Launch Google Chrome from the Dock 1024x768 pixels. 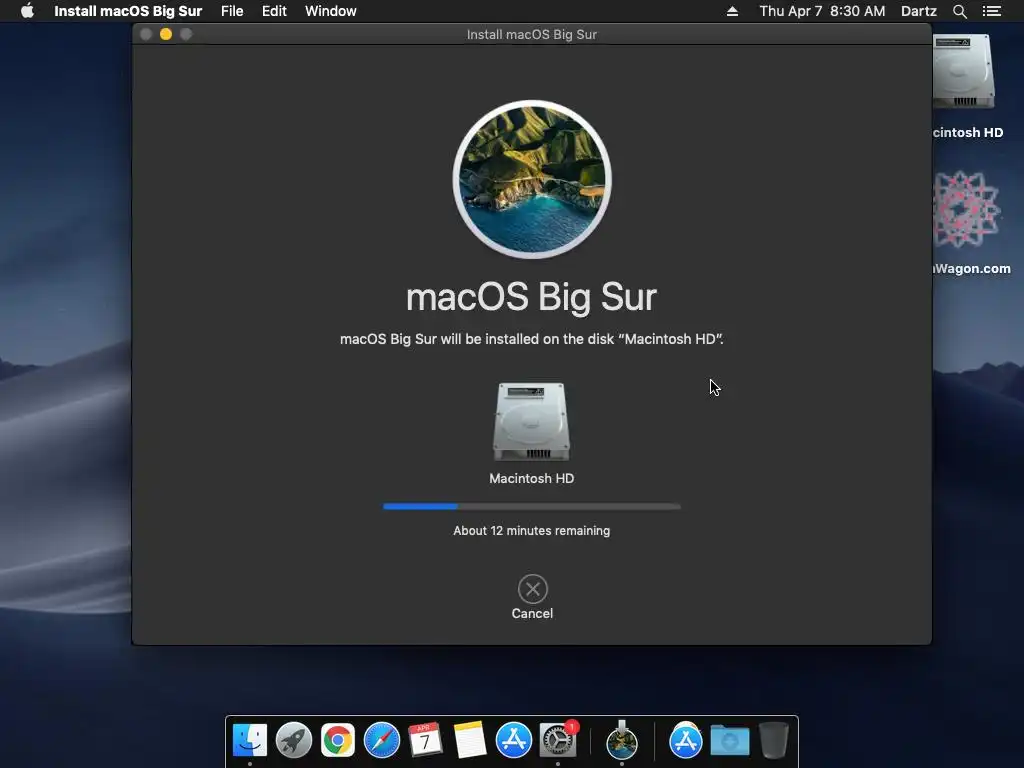(338, 740)
